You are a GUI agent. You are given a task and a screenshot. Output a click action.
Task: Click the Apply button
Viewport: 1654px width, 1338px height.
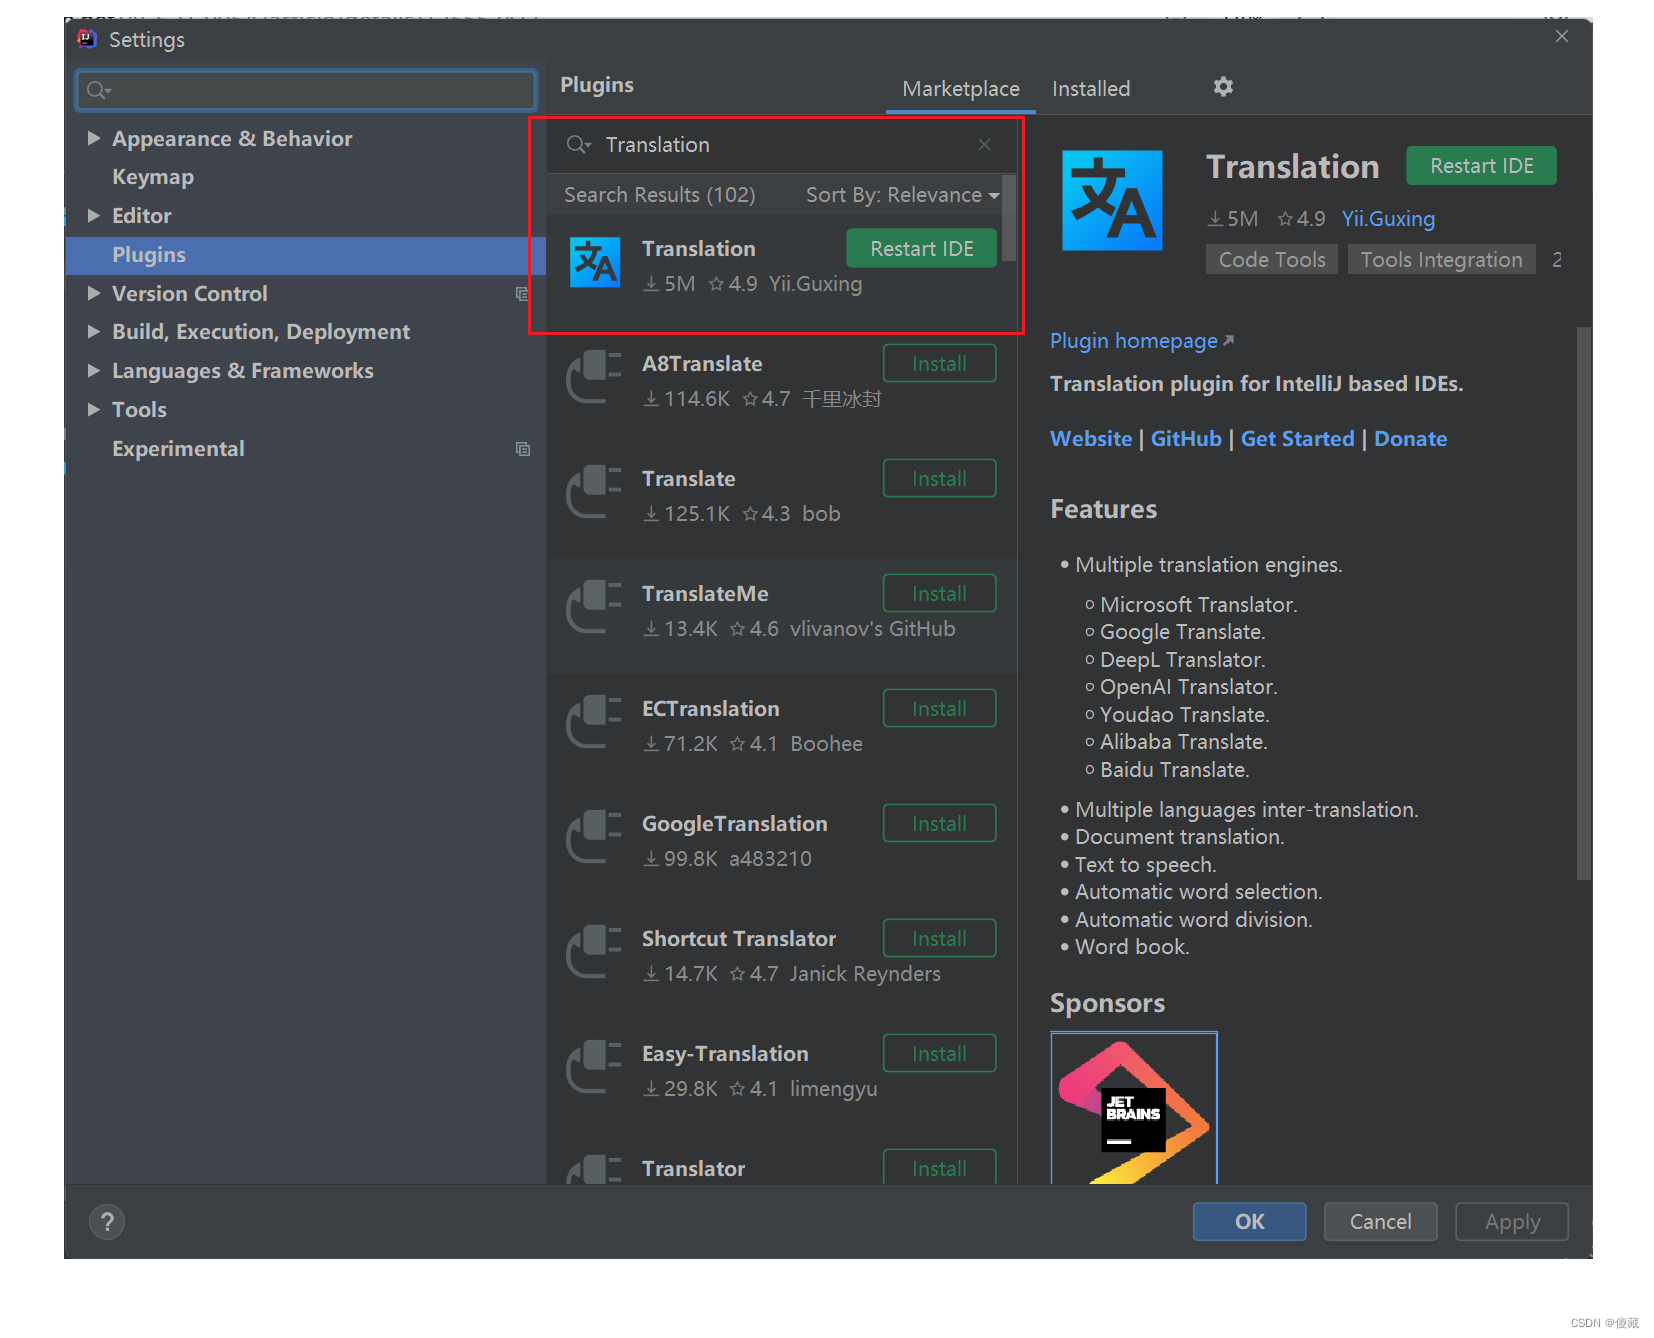click(1512, 1221)
